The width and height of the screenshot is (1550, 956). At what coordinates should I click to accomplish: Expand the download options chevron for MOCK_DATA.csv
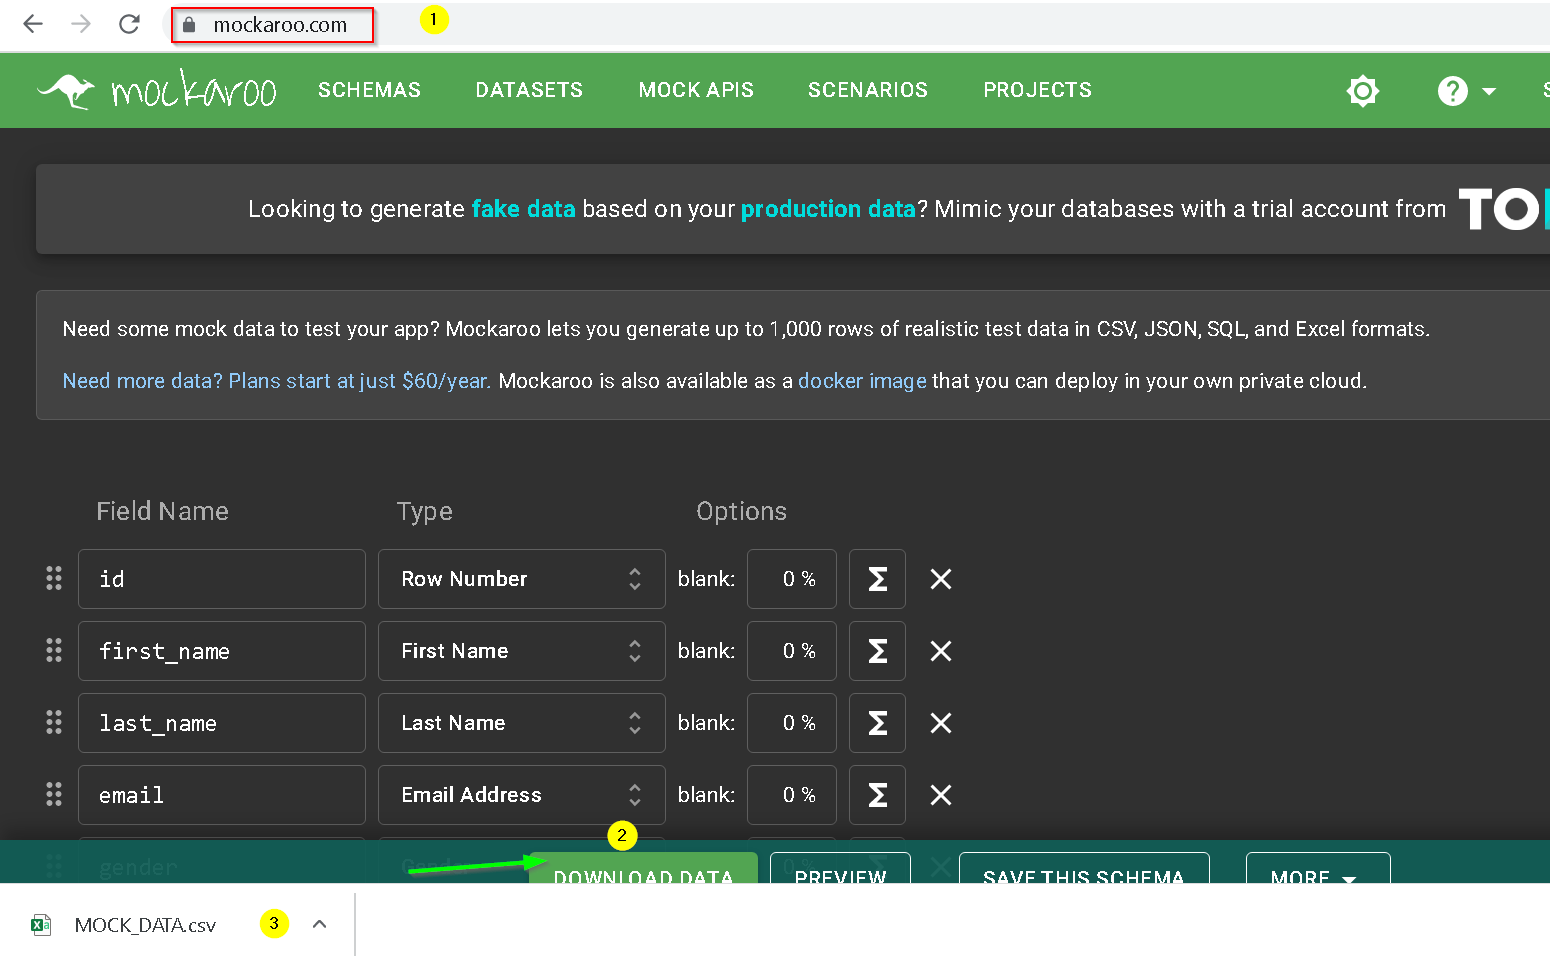pos(319,924)
